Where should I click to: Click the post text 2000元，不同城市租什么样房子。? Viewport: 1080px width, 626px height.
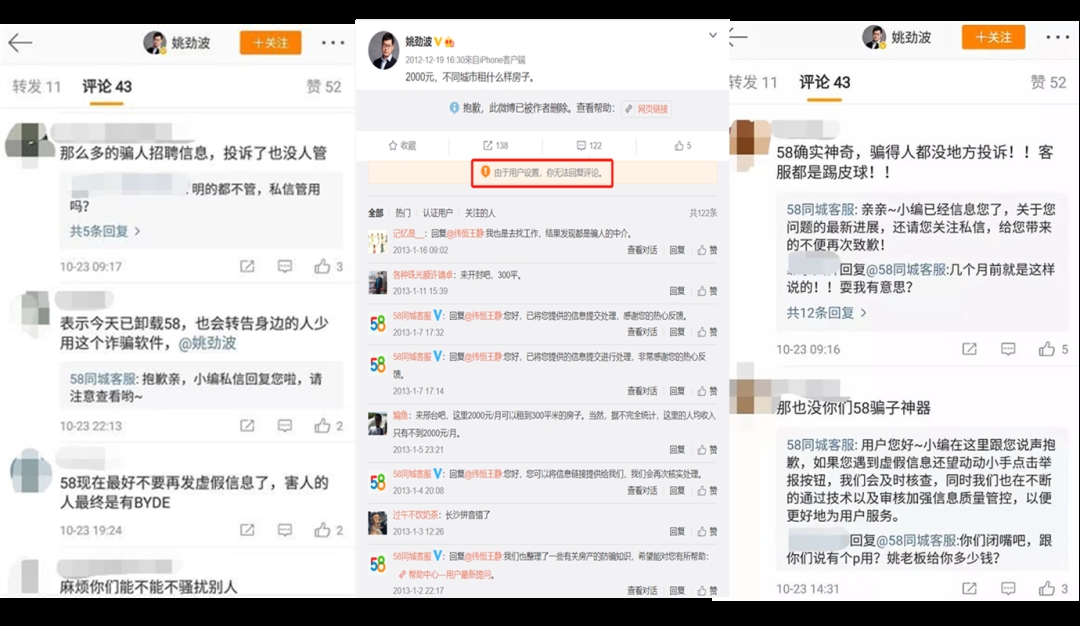[470, 77]
